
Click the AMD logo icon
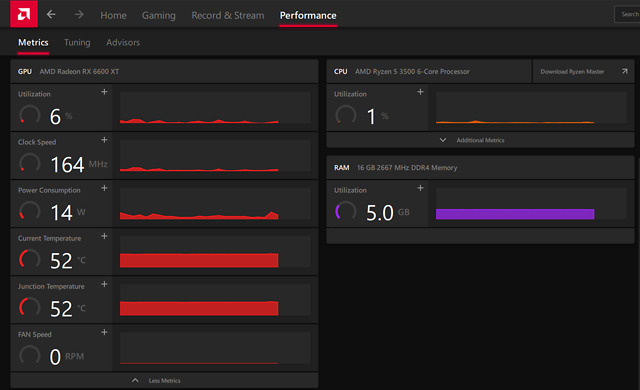coord(24,14)
